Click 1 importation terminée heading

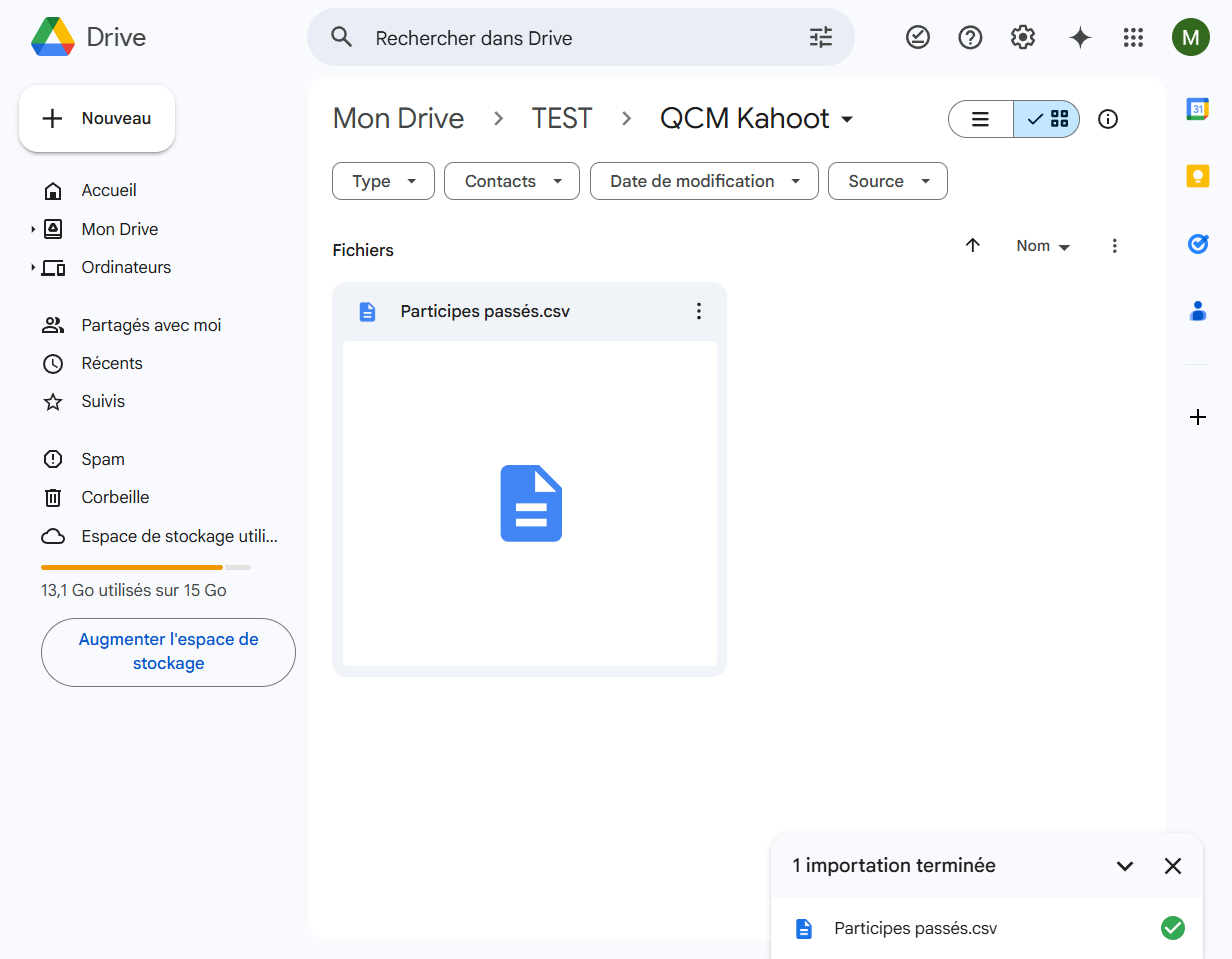pyautogui.click(x=894, y=866)
